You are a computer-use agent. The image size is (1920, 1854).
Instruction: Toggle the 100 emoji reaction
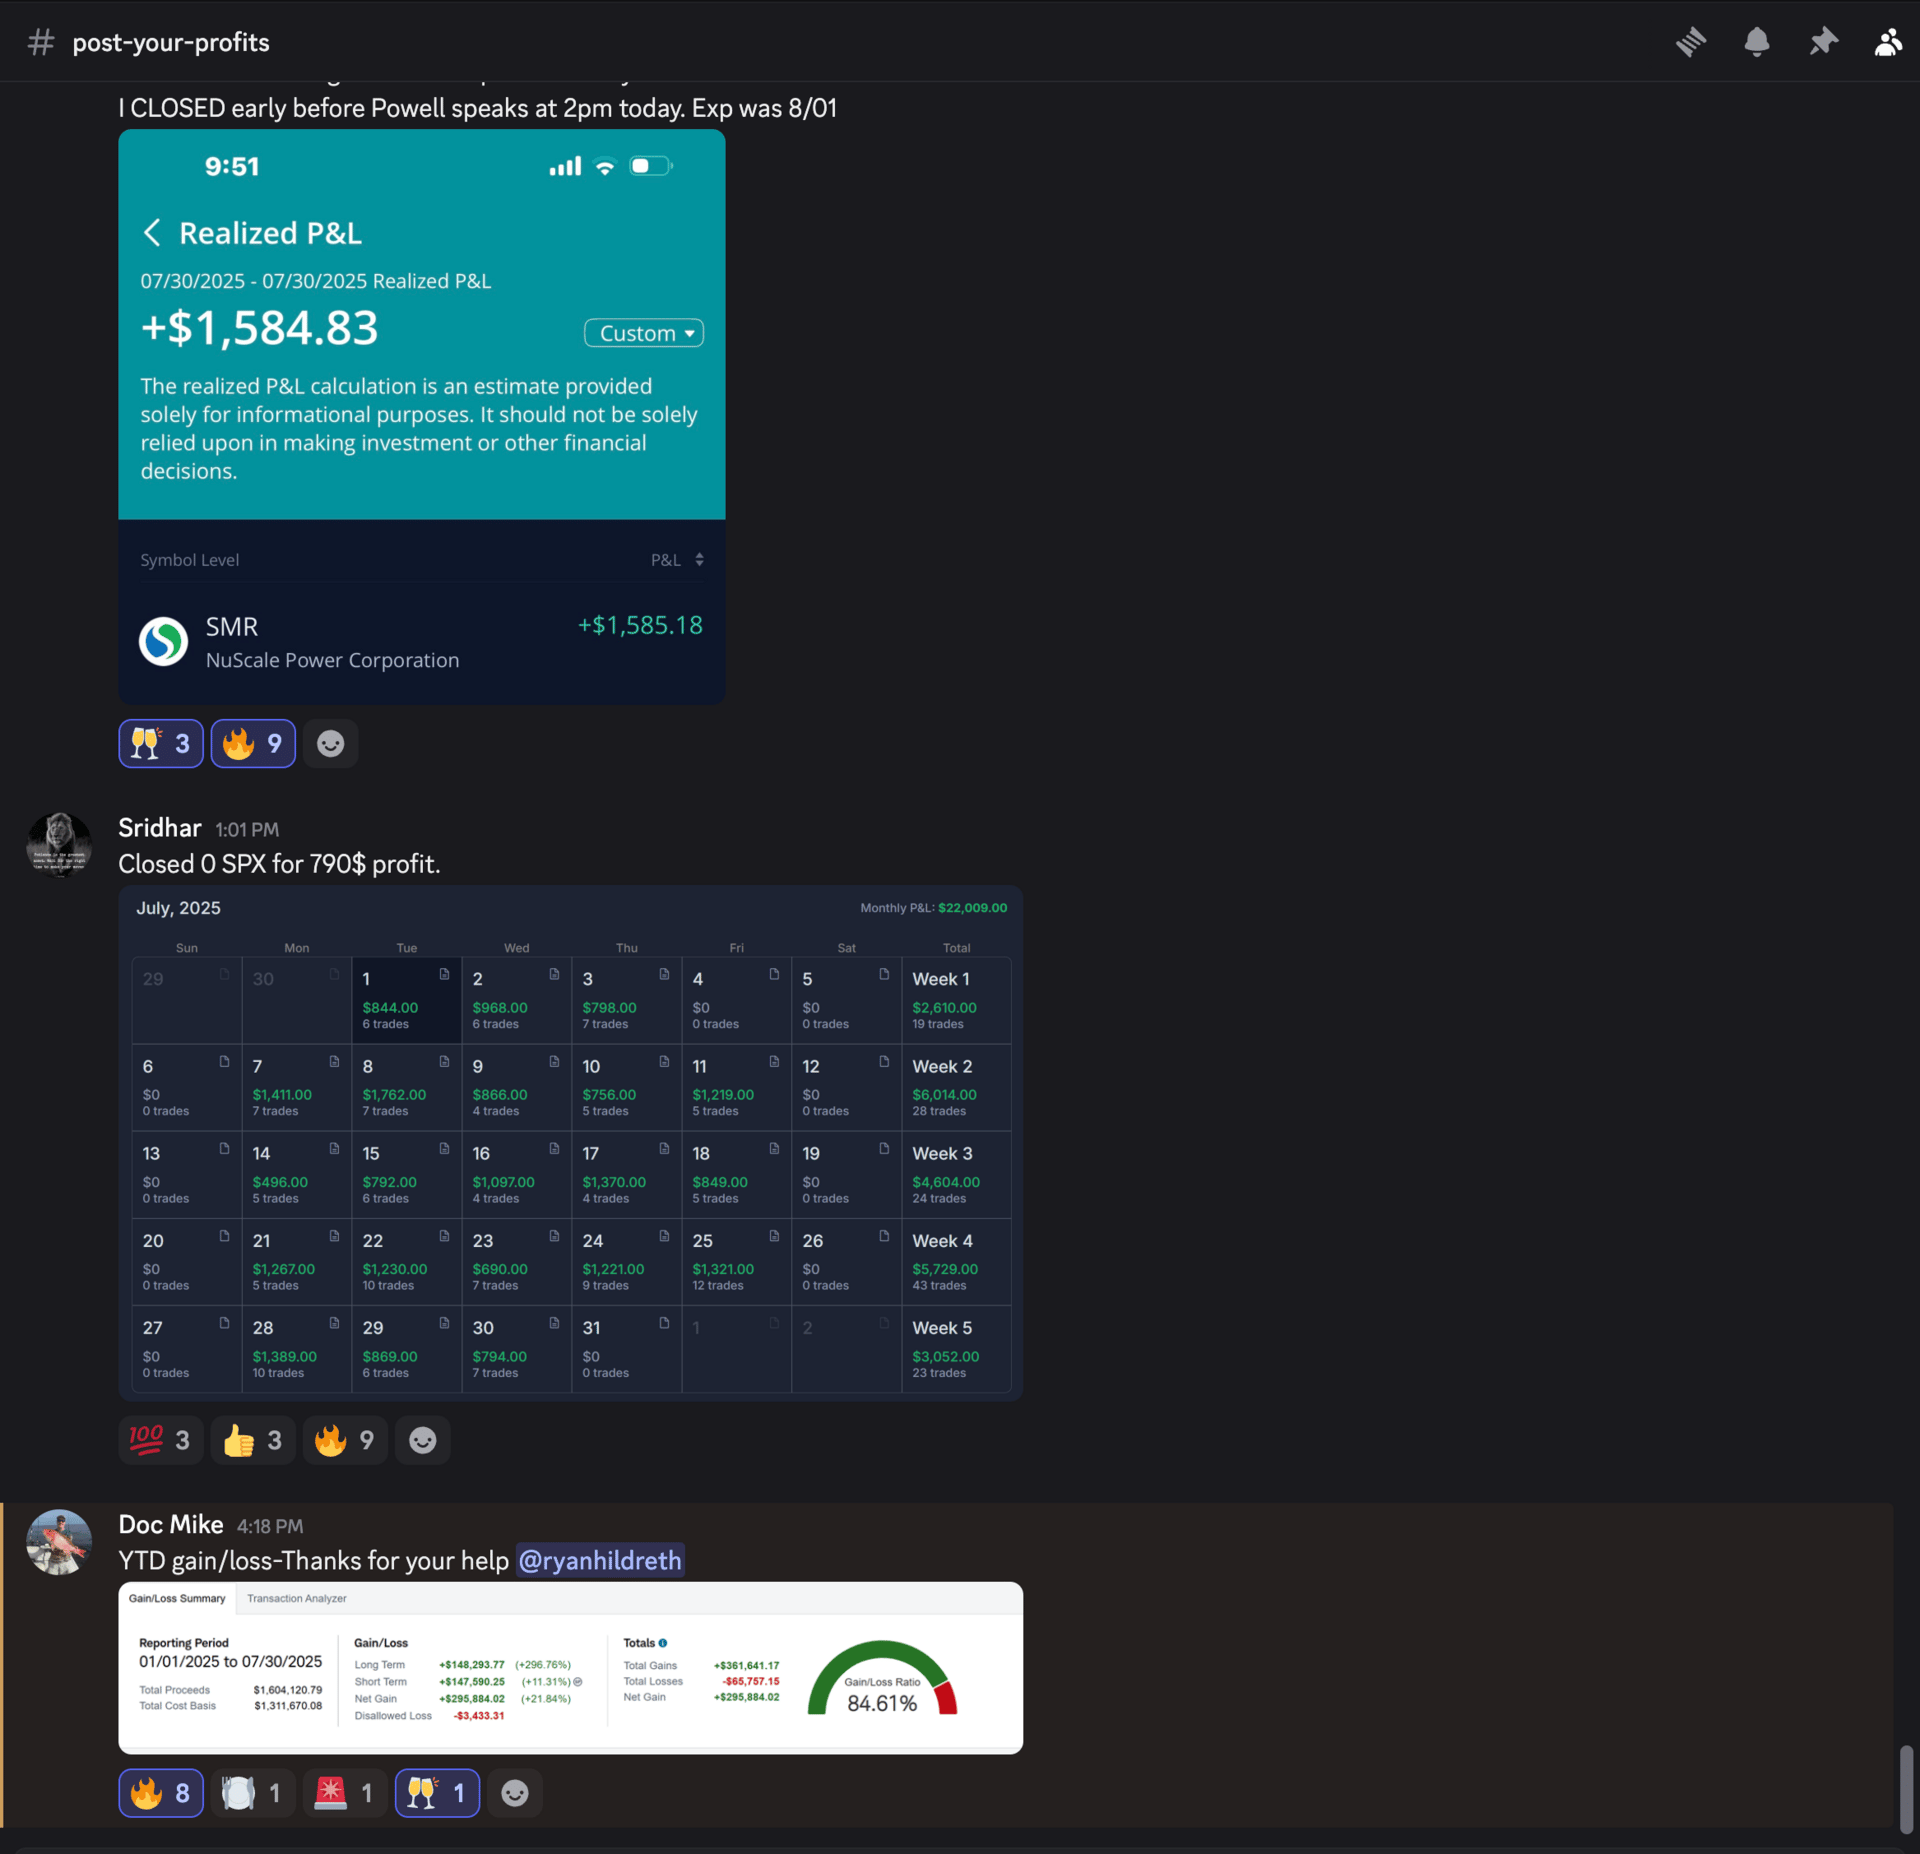click(x=161, y=1440)
